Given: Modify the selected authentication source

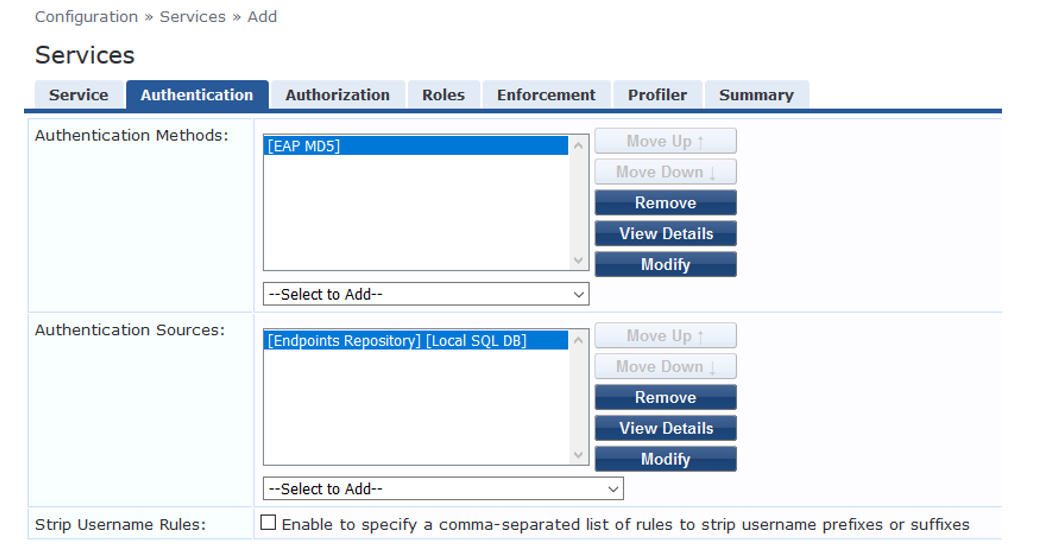Looking at the screenshot, I should coord(666,459).
